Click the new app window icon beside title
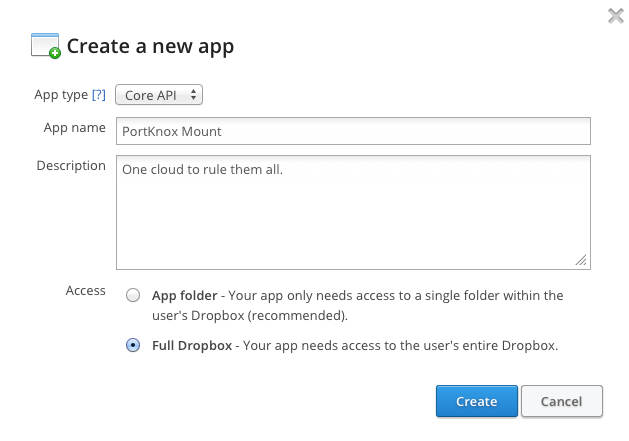The height and width of the screenshot is (441, 629). tap(45, 45)
